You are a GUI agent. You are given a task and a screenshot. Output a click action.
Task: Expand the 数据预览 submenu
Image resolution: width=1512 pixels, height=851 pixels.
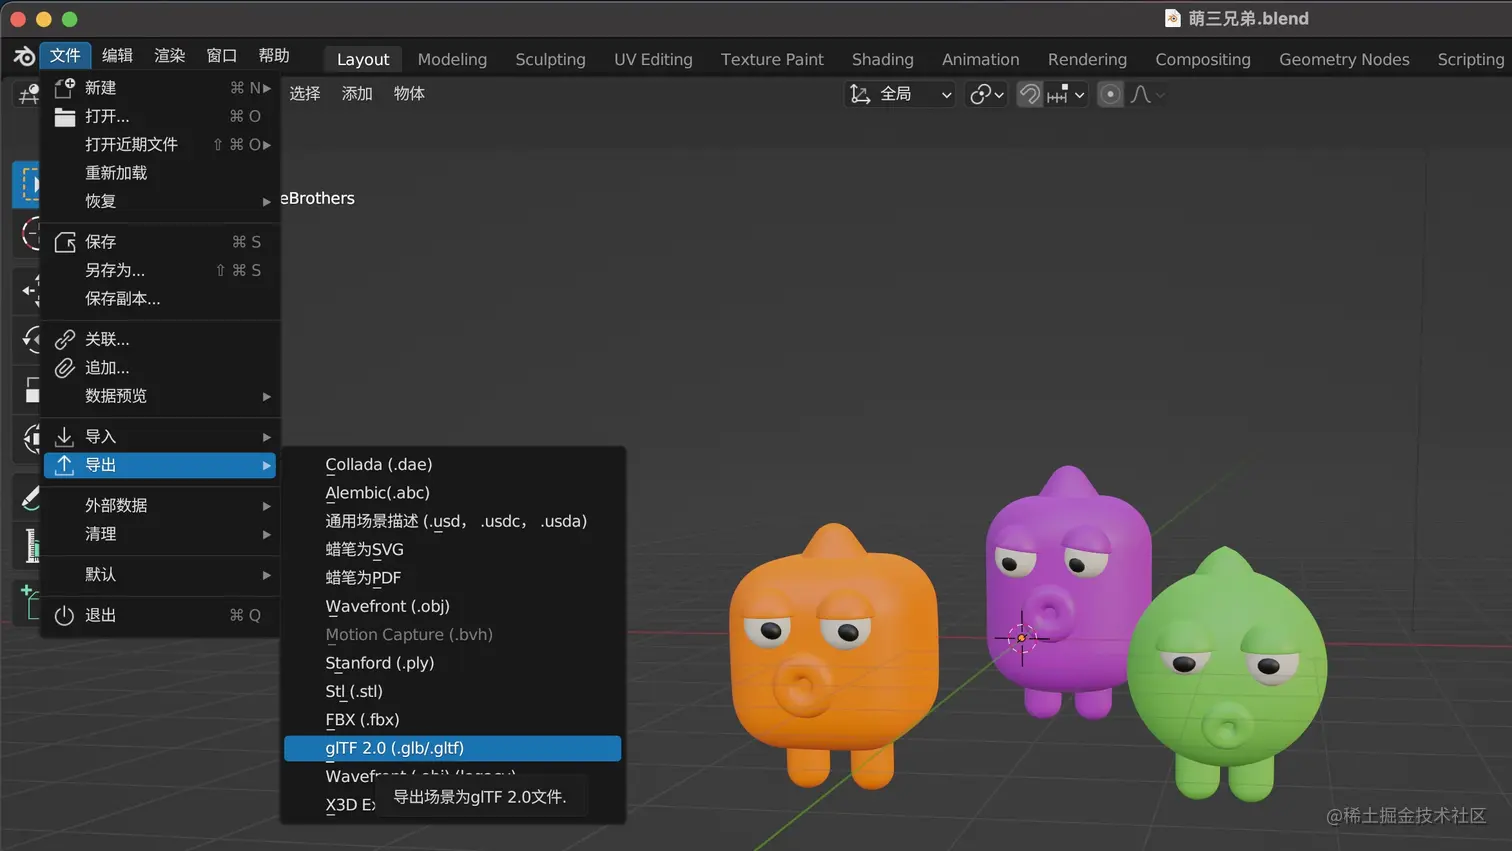pyautogui.click(x=160, y=396)
